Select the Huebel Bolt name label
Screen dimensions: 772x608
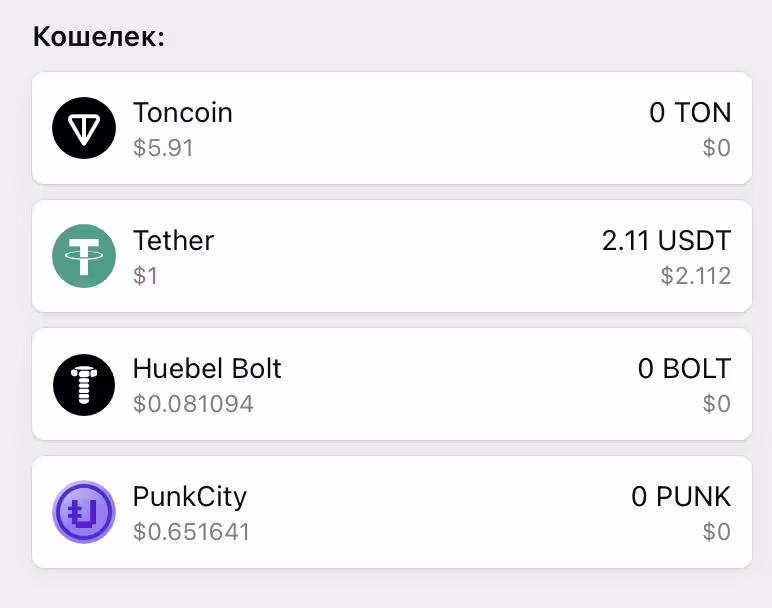pyautogui.click(x=207, y=368)
